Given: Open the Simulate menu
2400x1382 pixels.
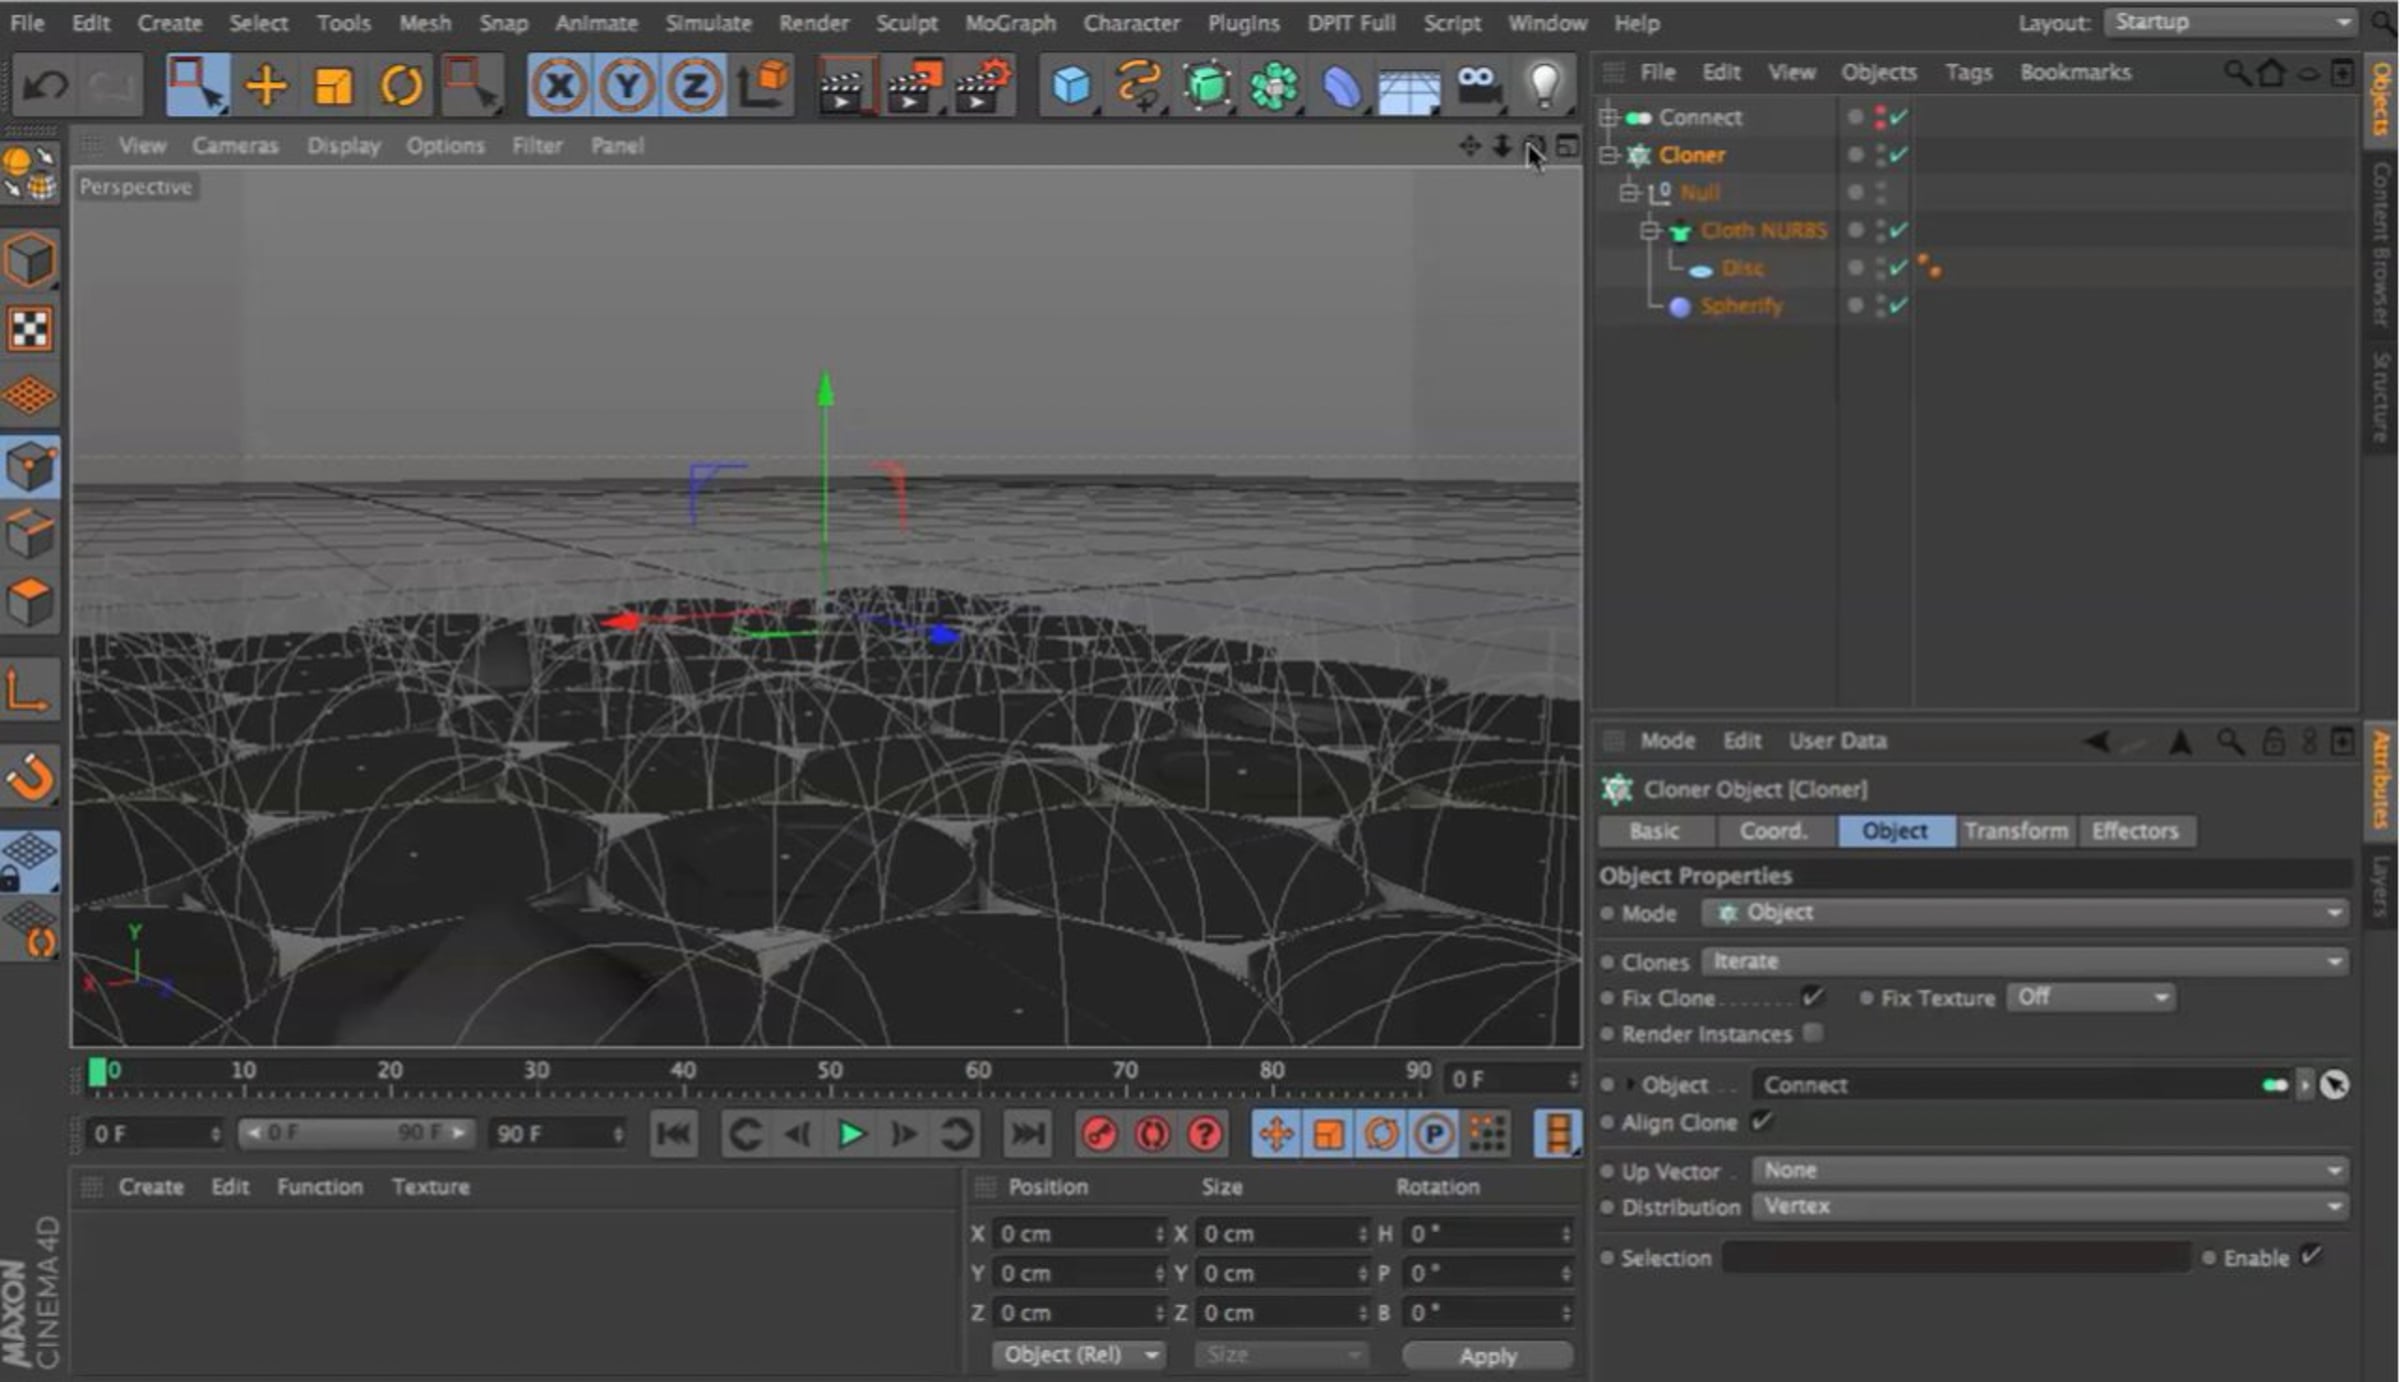Looking at the screenshot, I should 708,22.
